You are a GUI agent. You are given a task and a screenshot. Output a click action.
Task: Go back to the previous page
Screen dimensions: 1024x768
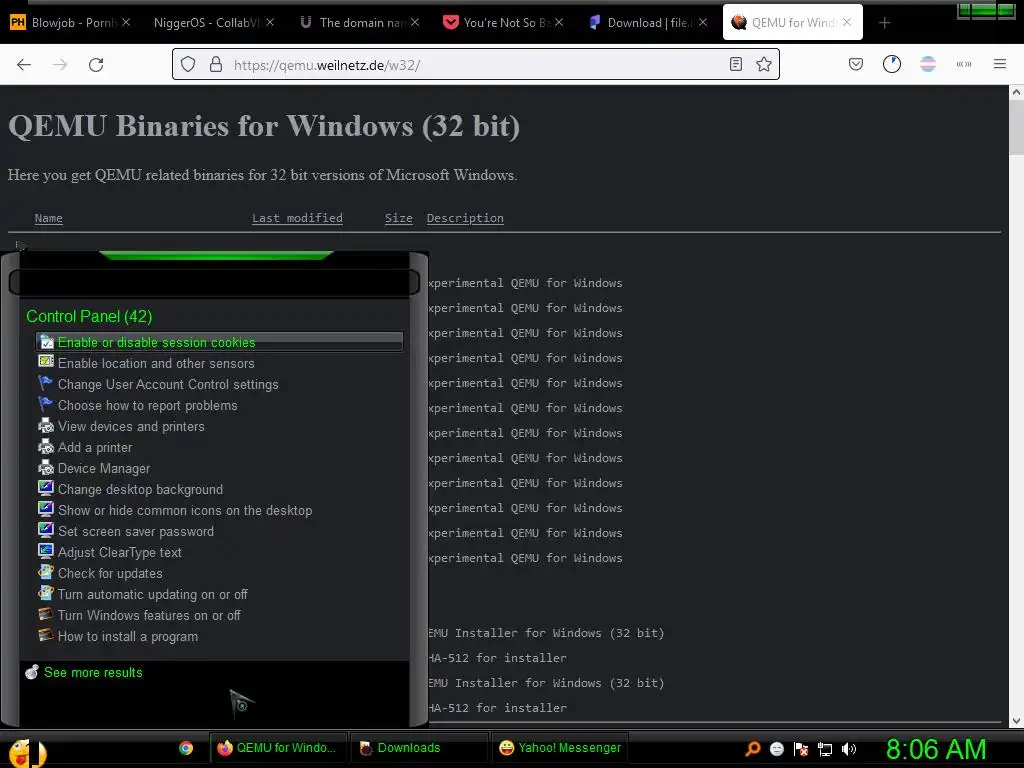pos(24,64)
